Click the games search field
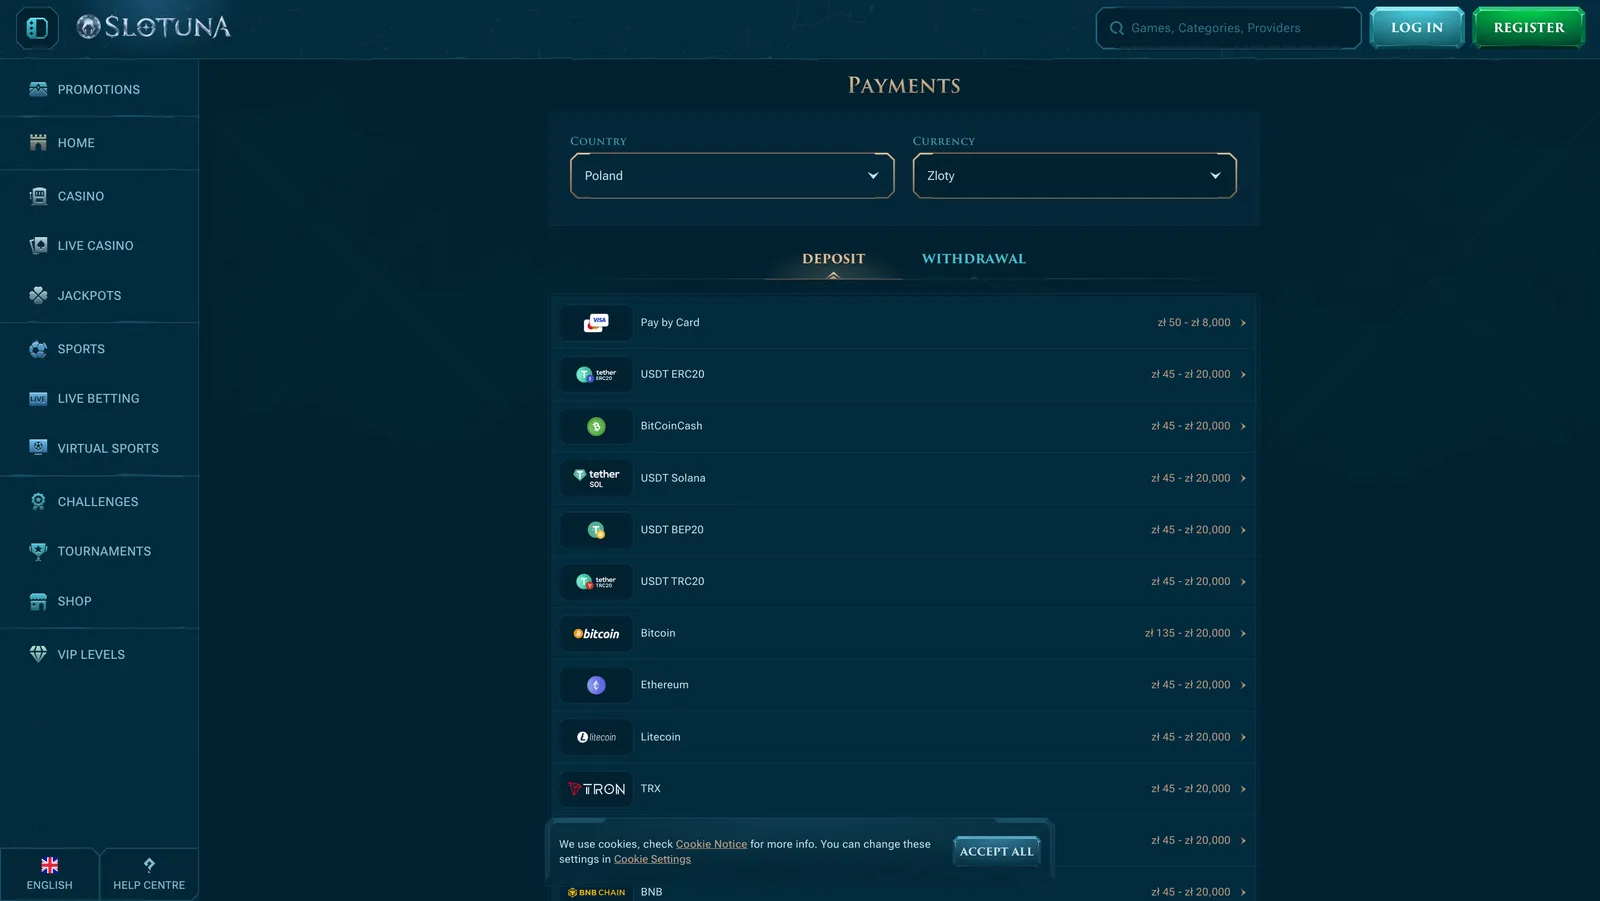Viewport: 1600px width, 901px height. (1228, 28)
